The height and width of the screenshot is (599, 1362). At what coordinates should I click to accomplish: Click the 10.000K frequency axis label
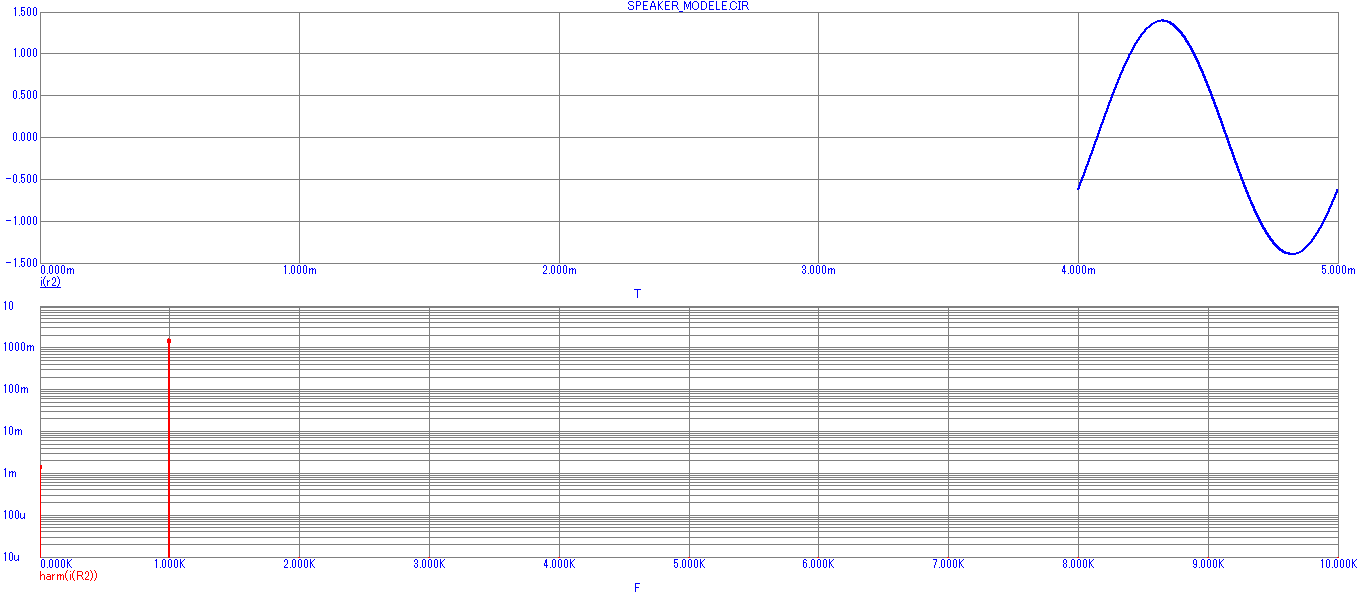click(1337, 564)
